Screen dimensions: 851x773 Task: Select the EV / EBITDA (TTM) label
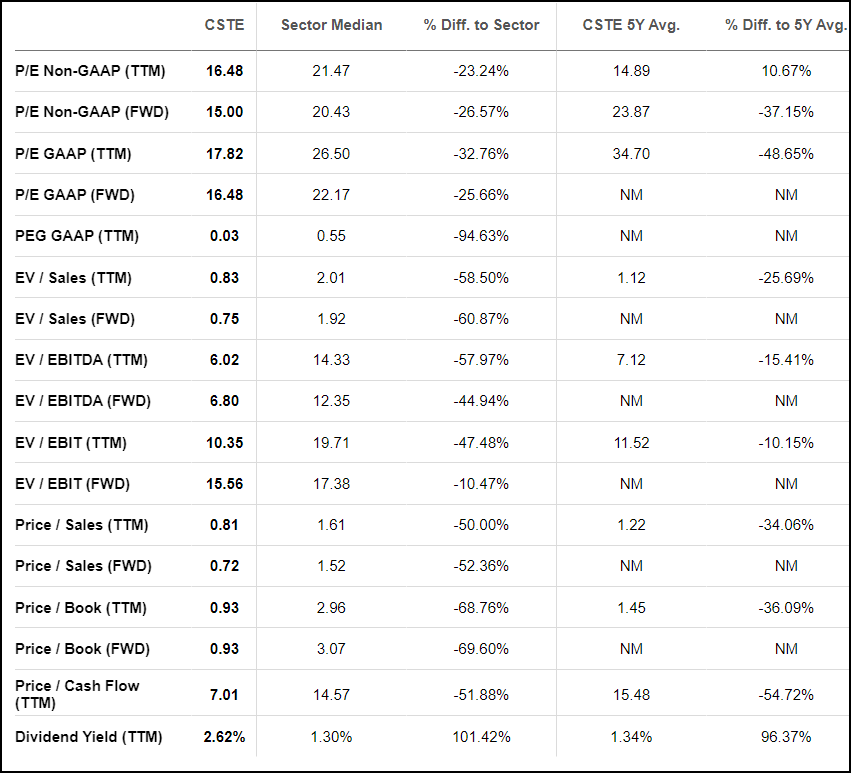click(81, 360)
